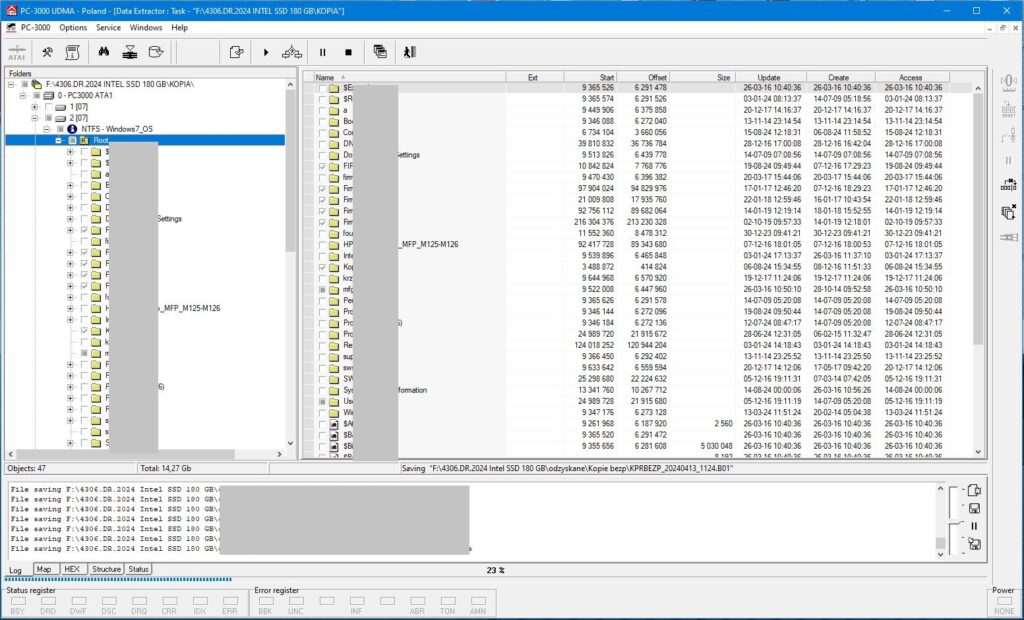This screenshot has width=1024, height=620.
Task: Switch to the Structure tab
Action: (x=106, y=569)
